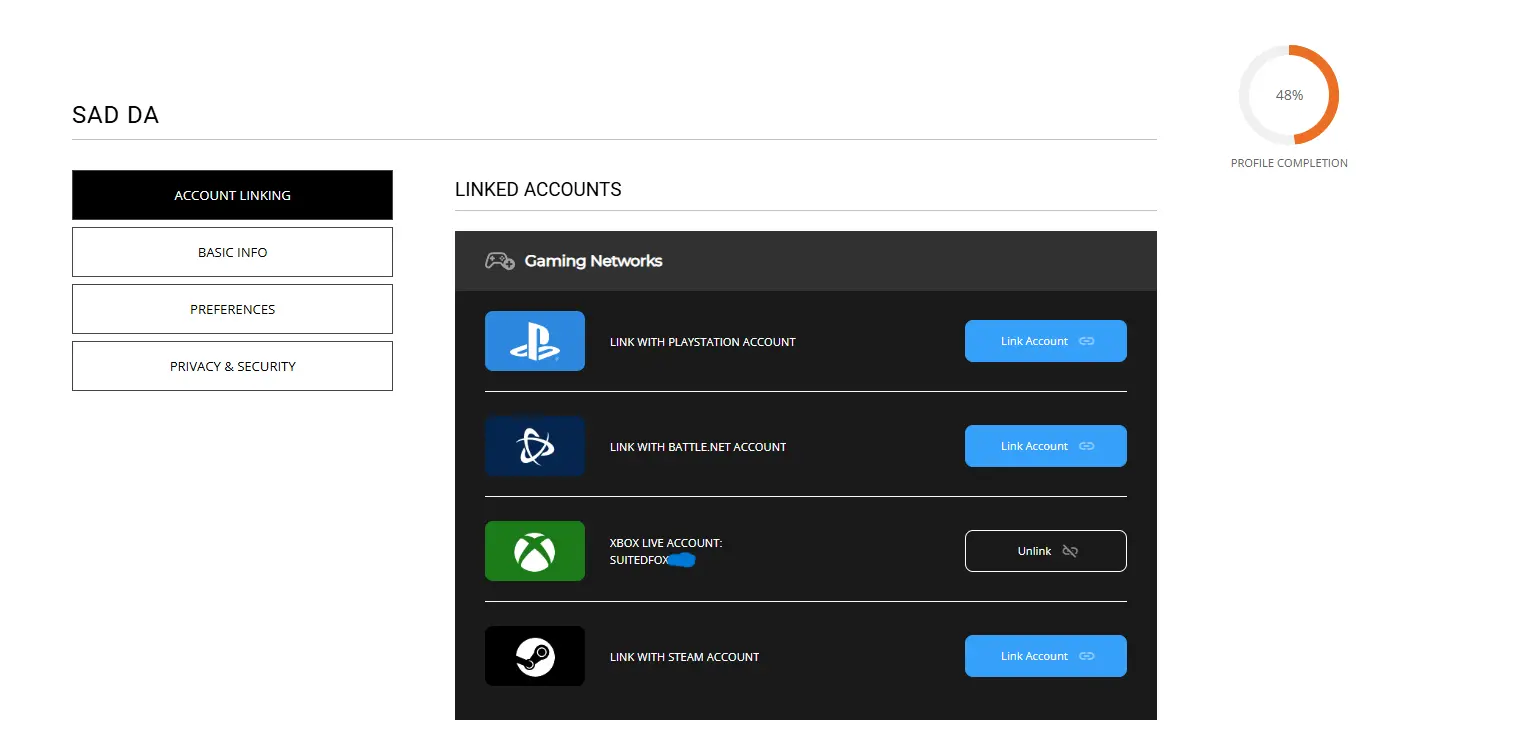
Task: Click the SAD DA profile name heading
Action: [115, 115]
